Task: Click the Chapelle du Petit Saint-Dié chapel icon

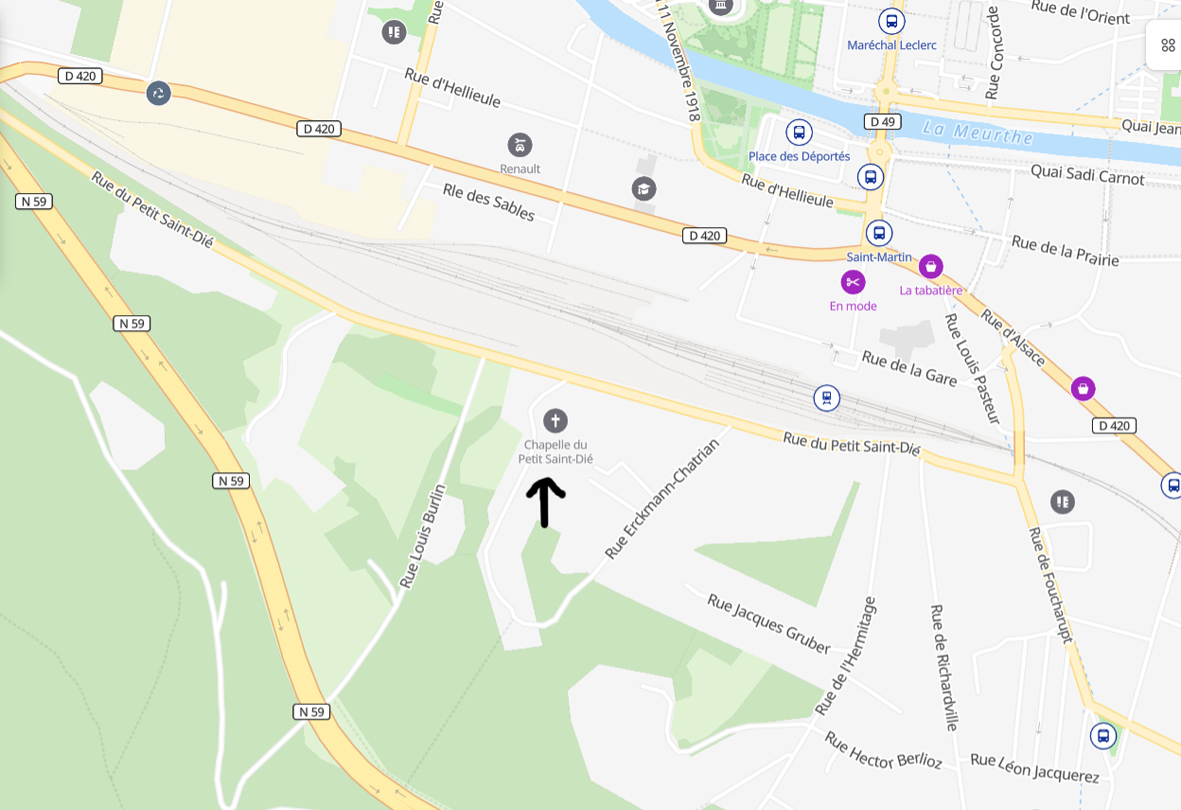Action: [555, 420]
